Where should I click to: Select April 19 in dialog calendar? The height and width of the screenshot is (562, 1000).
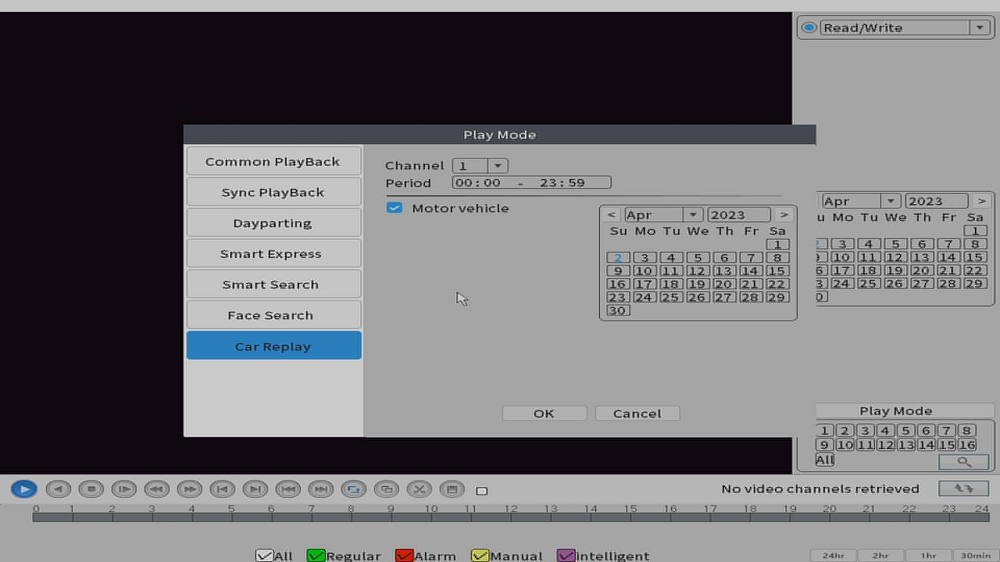point(697,284)
